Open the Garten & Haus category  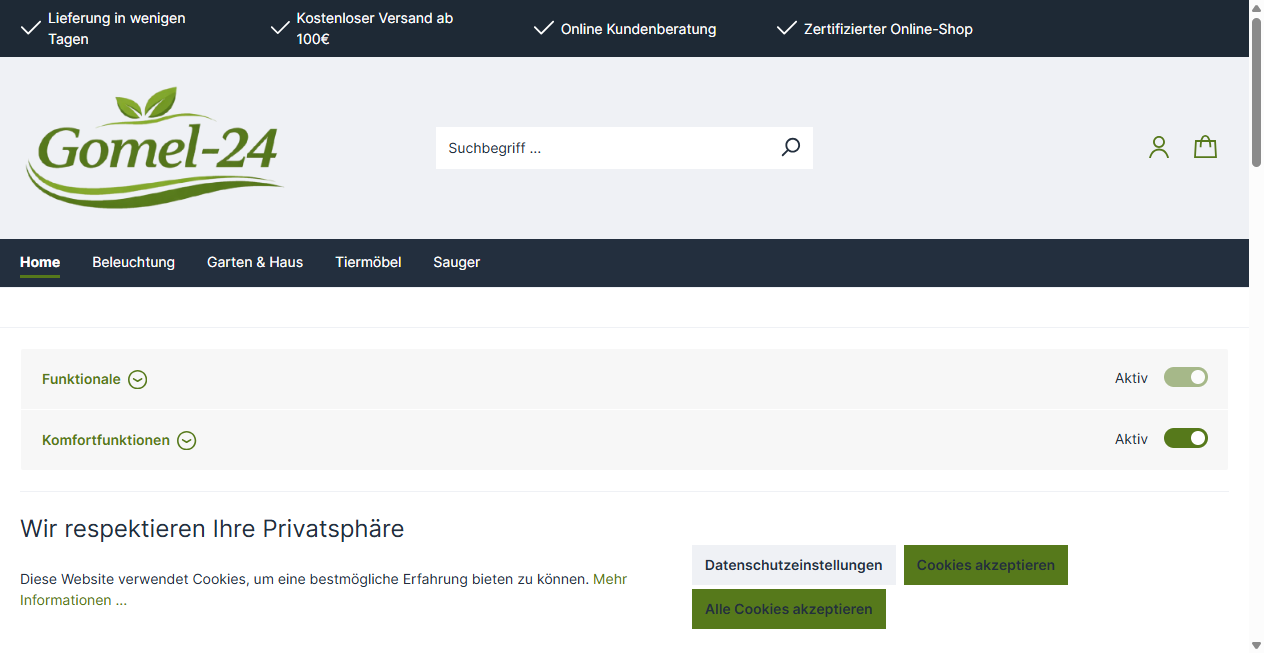tap(255, 262)
